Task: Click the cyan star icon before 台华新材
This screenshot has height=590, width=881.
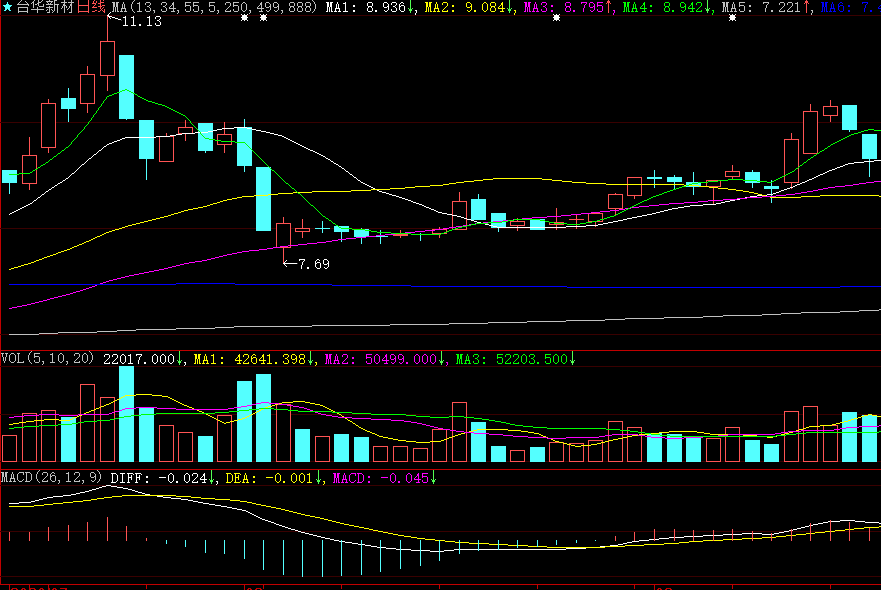Action: click(7, 7)
